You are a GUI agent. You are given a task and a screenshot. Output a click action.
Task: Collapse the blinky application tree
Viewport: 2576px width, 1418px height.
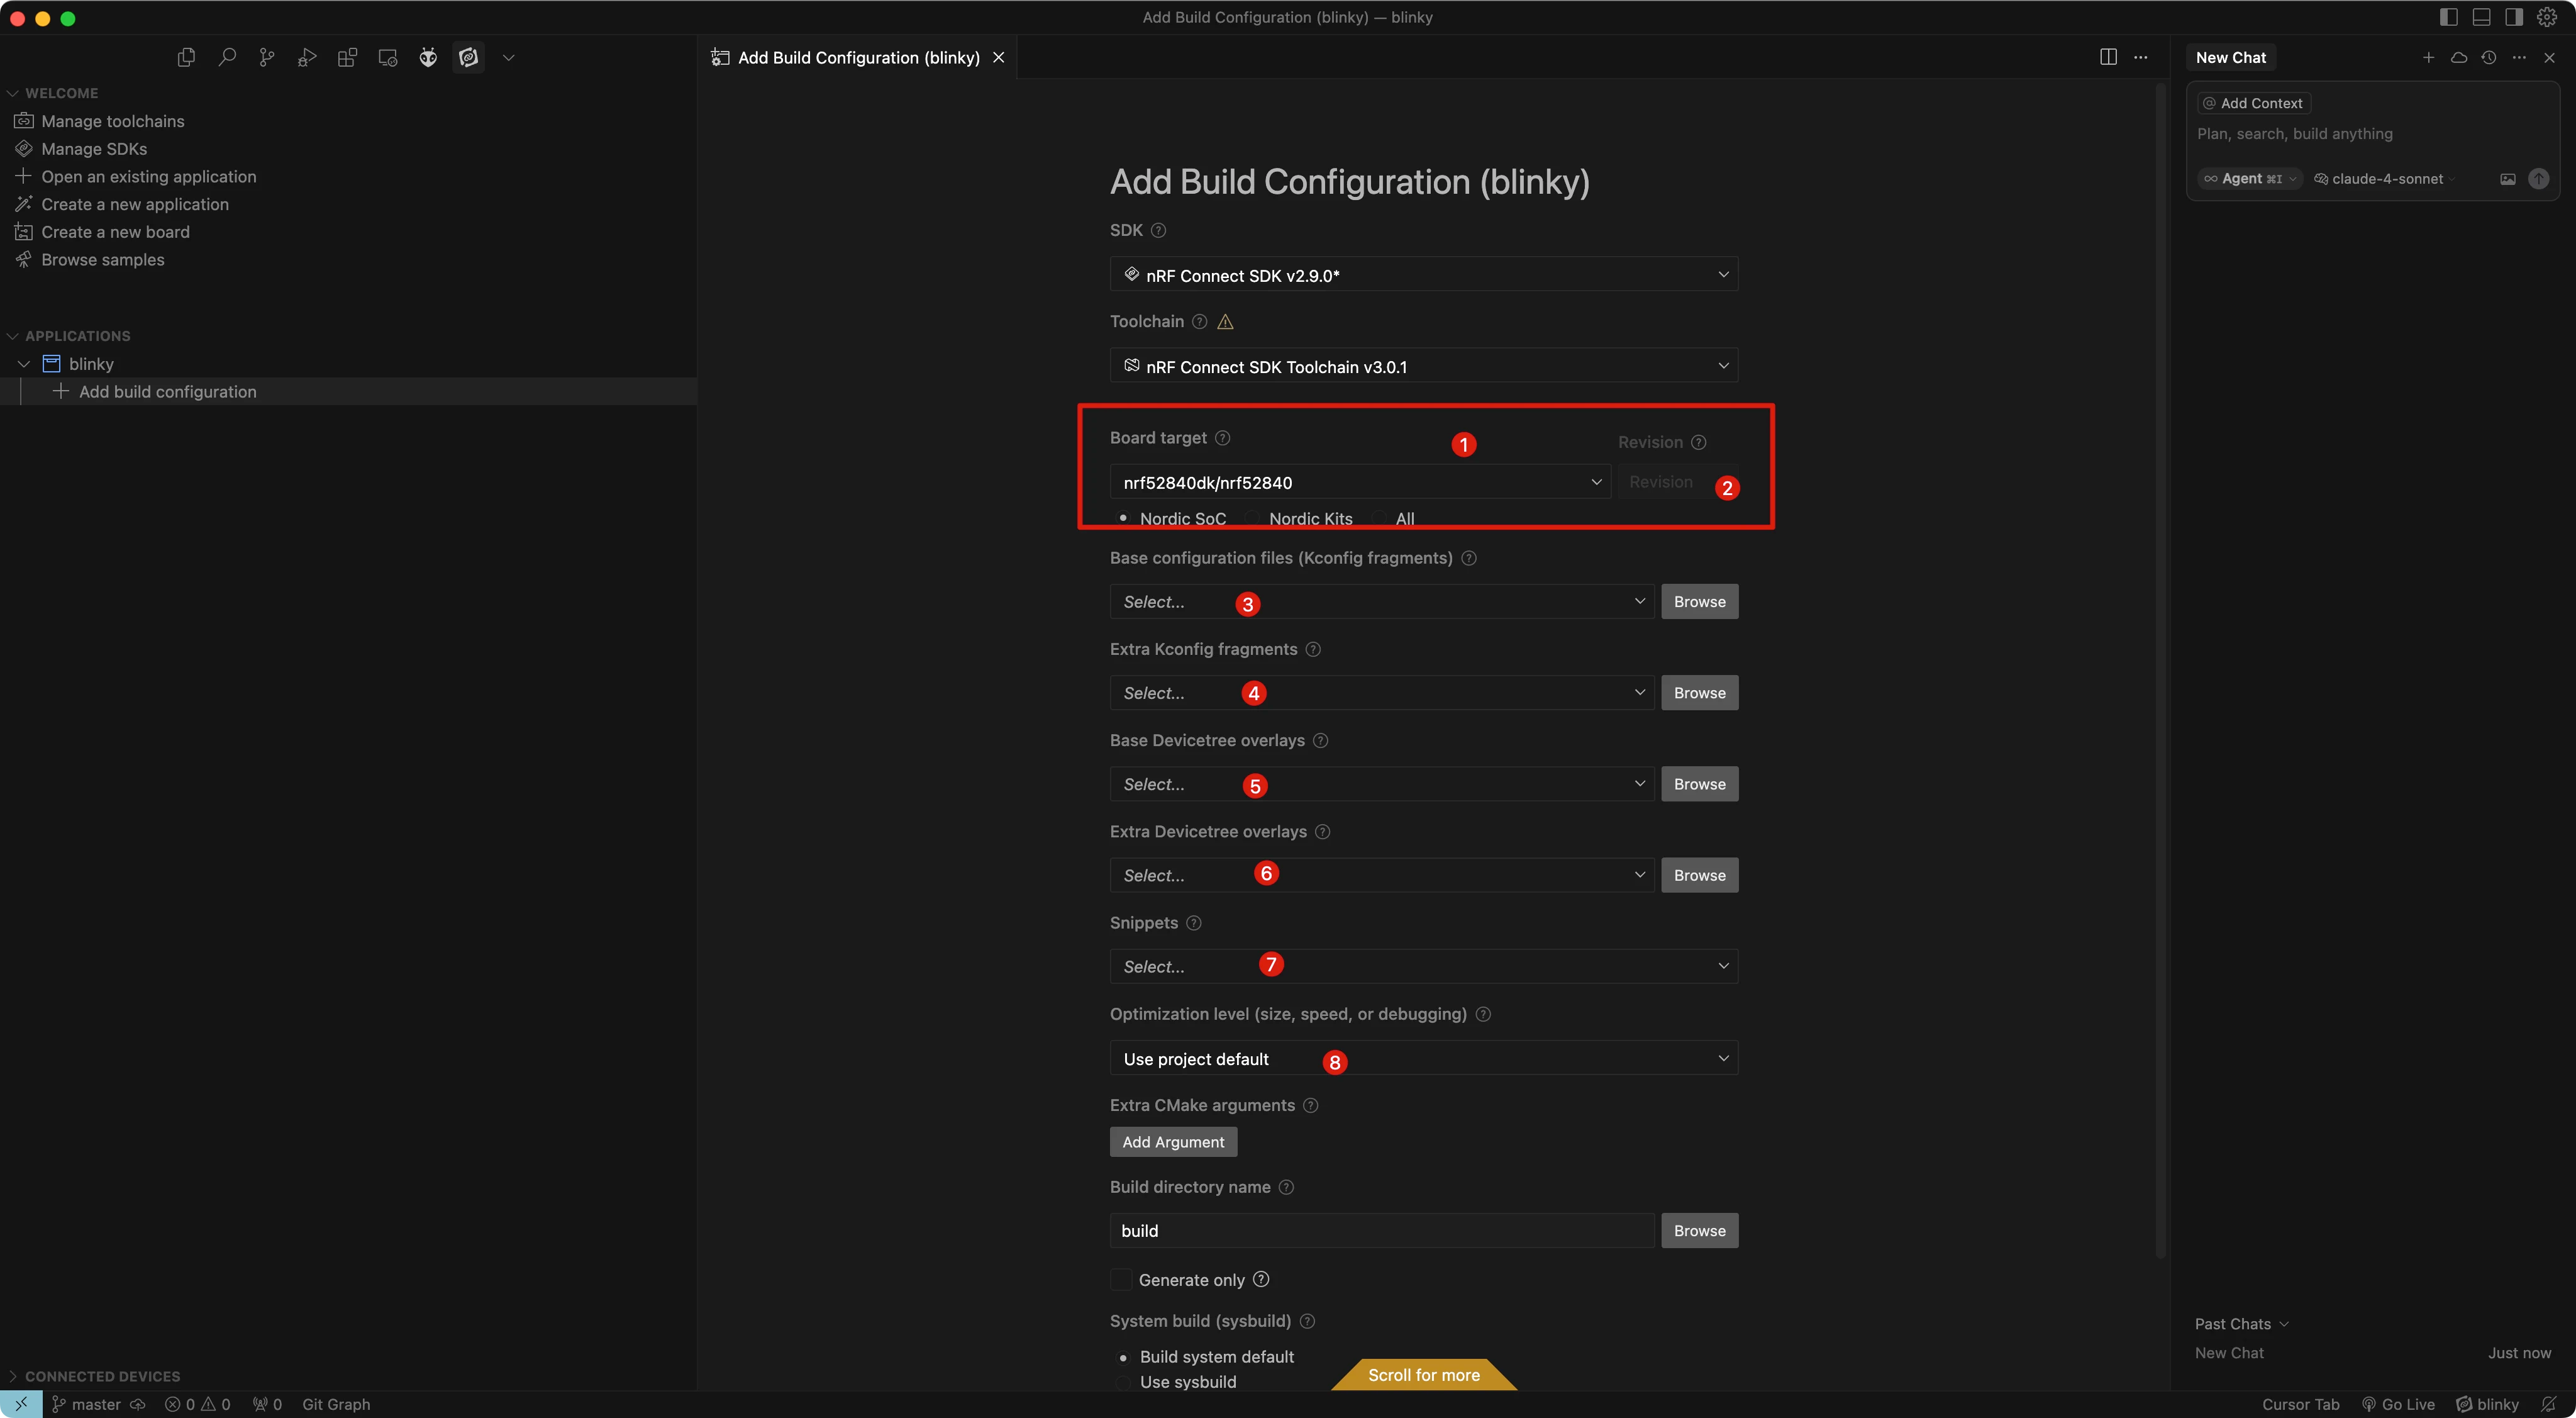(24, 364)
